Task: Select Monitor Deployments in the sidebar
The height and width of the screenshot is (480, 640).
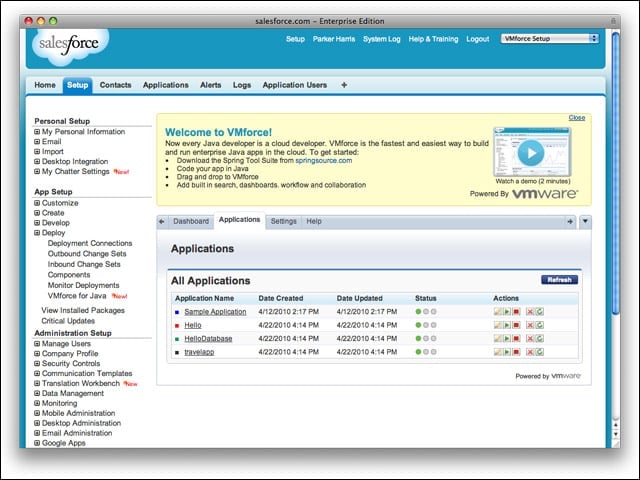Action: [83, 285]
